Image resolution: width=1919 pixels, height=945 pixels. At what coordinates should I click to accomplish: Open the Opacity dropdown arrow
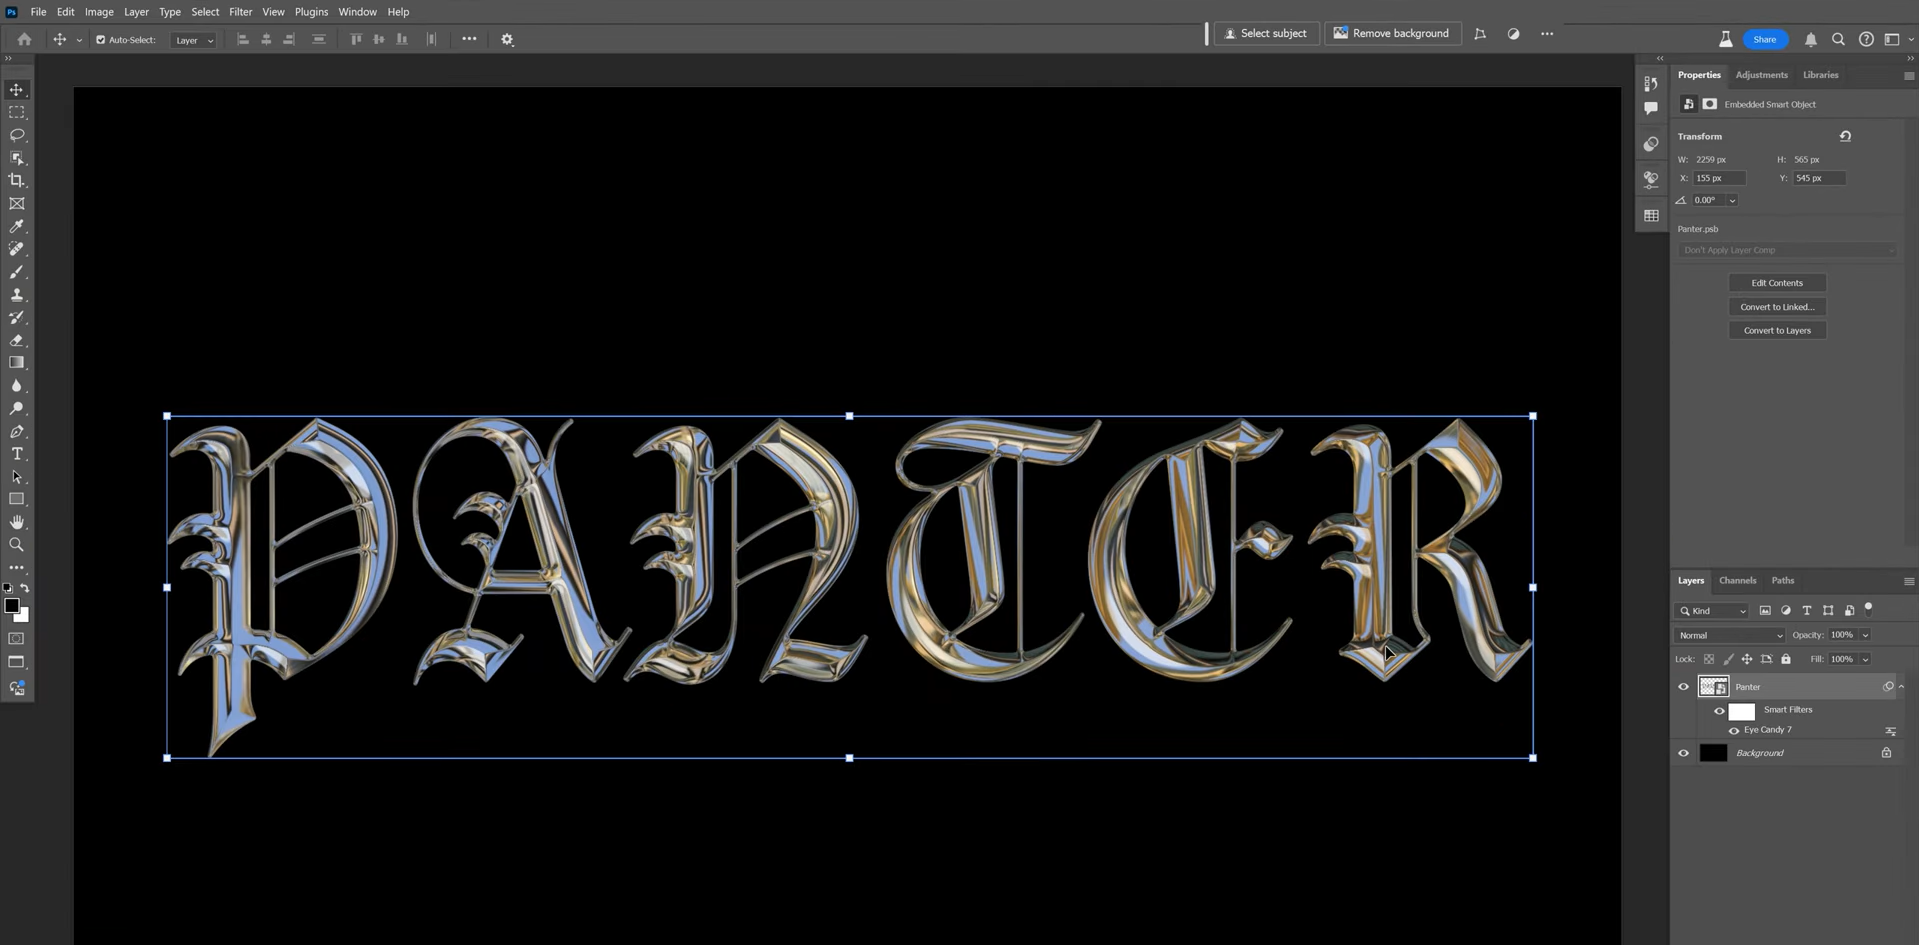(x=1865, y=635)
